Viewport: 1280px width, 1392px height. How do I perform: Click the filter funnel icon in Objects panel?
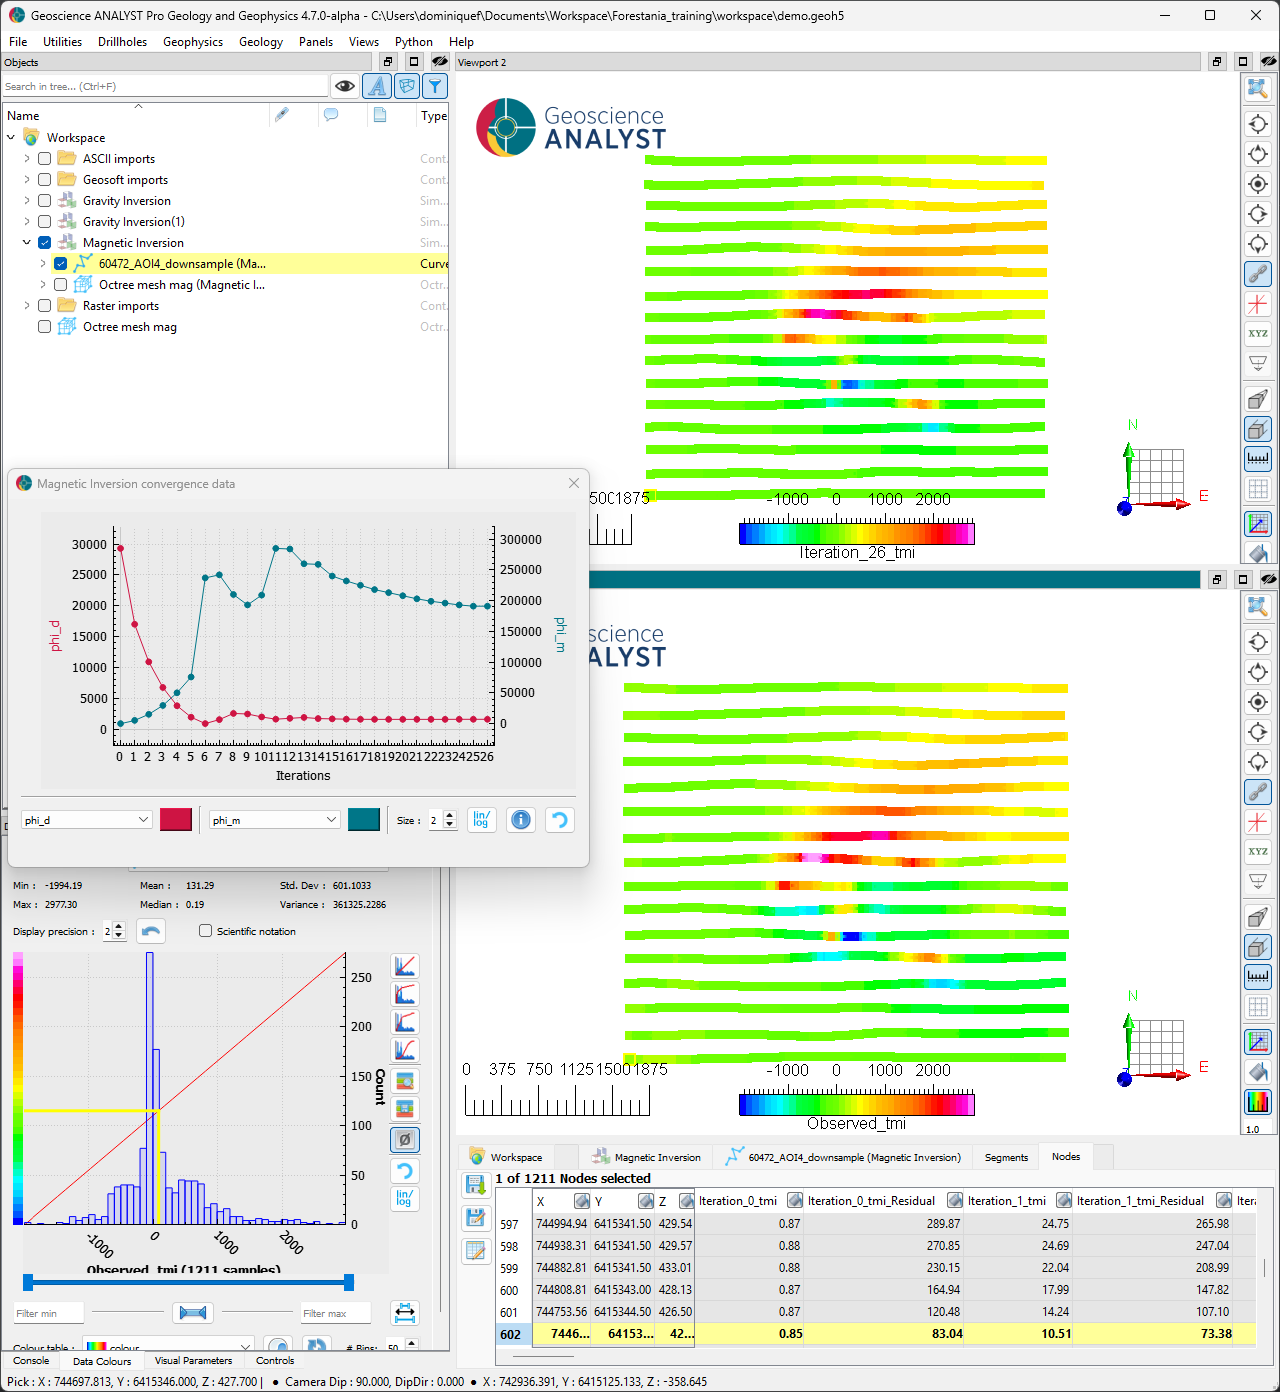click(435, 86)
